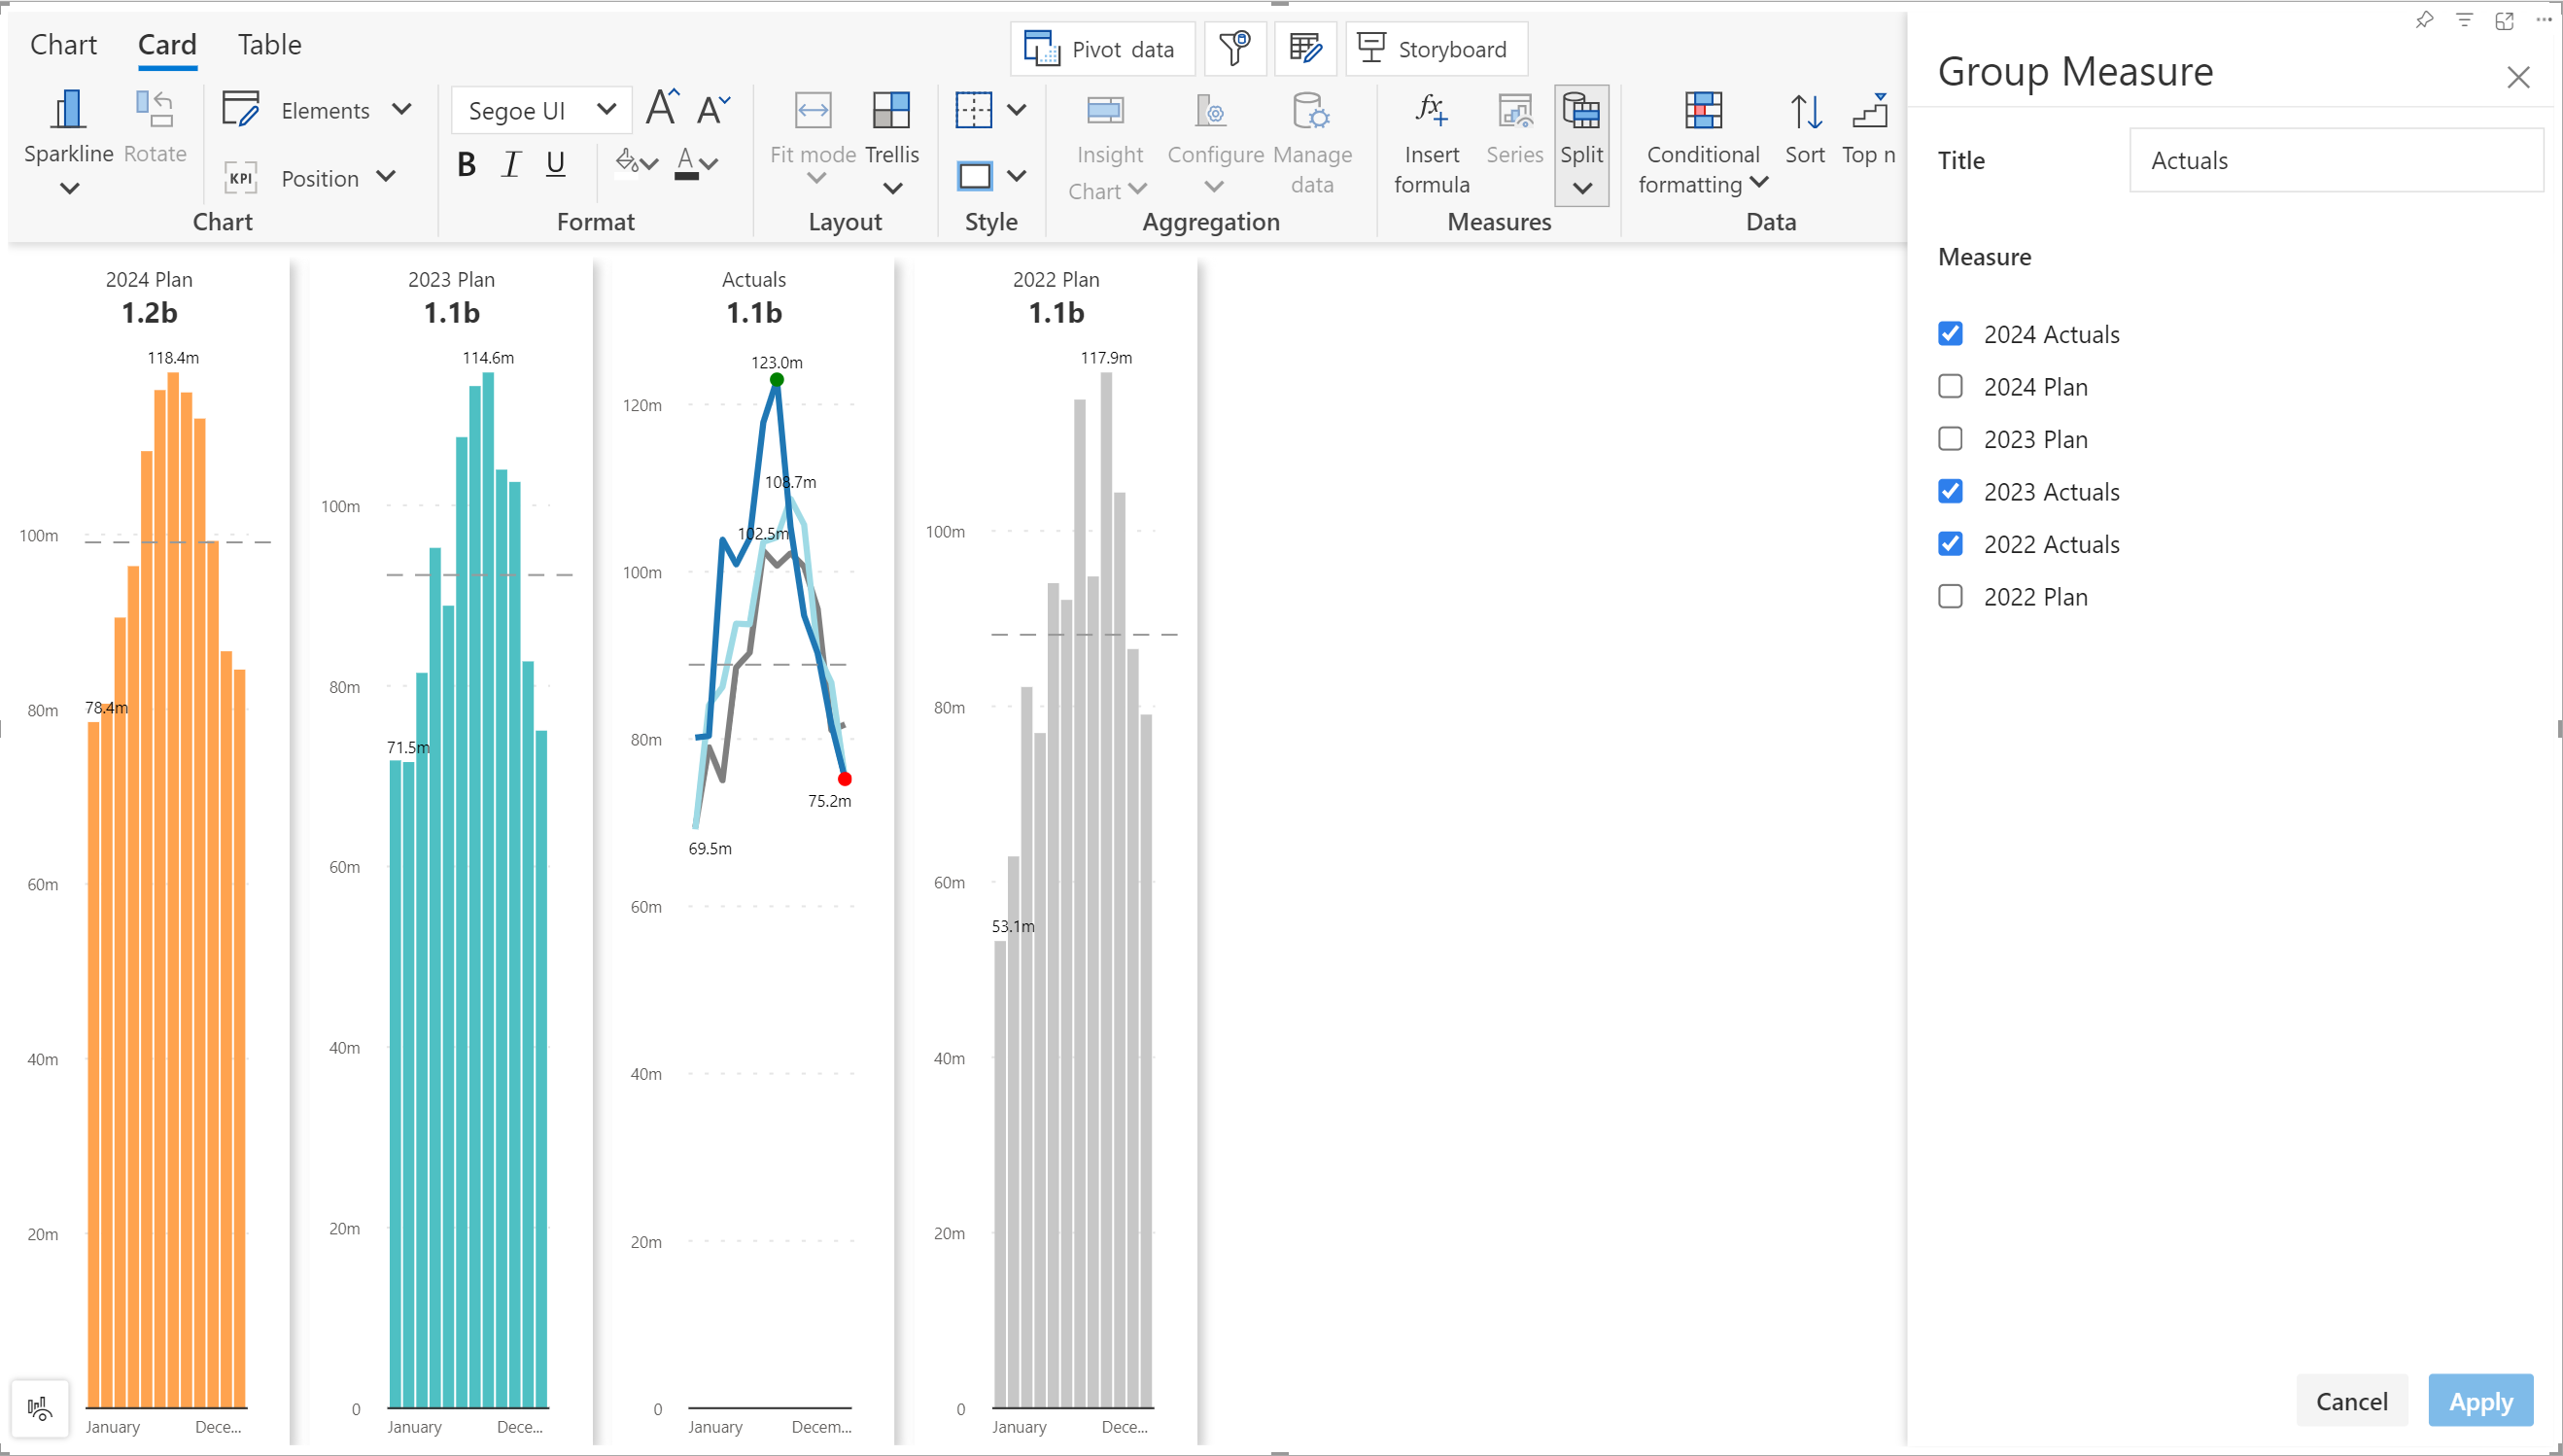Click the Trellis layout icon

coord(890,112)
